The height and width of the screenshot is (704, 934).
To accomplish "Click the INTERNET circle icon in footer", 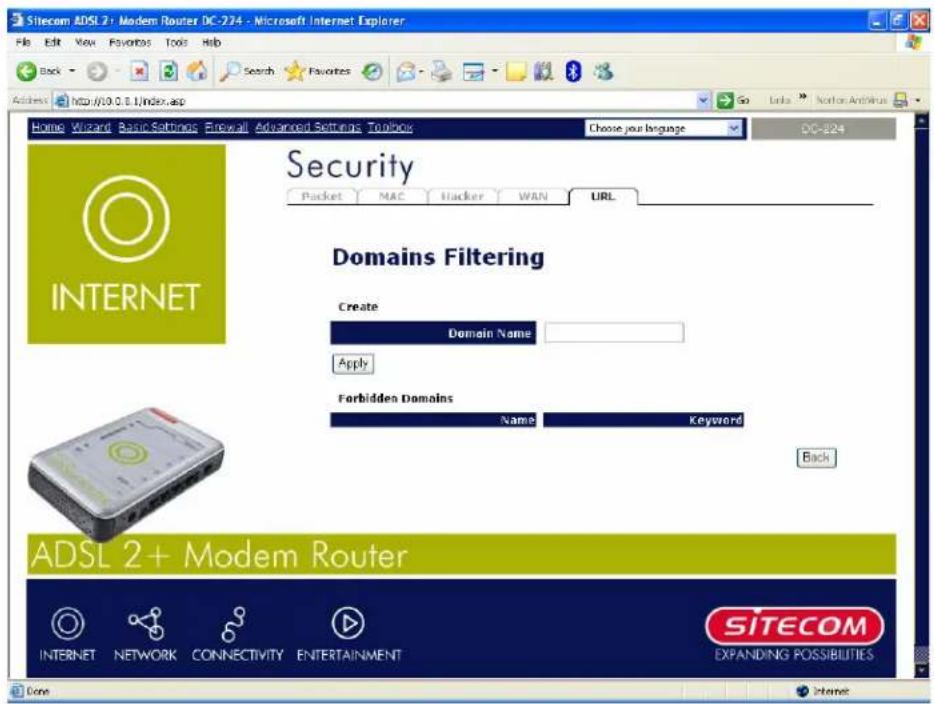I will 67,624.
